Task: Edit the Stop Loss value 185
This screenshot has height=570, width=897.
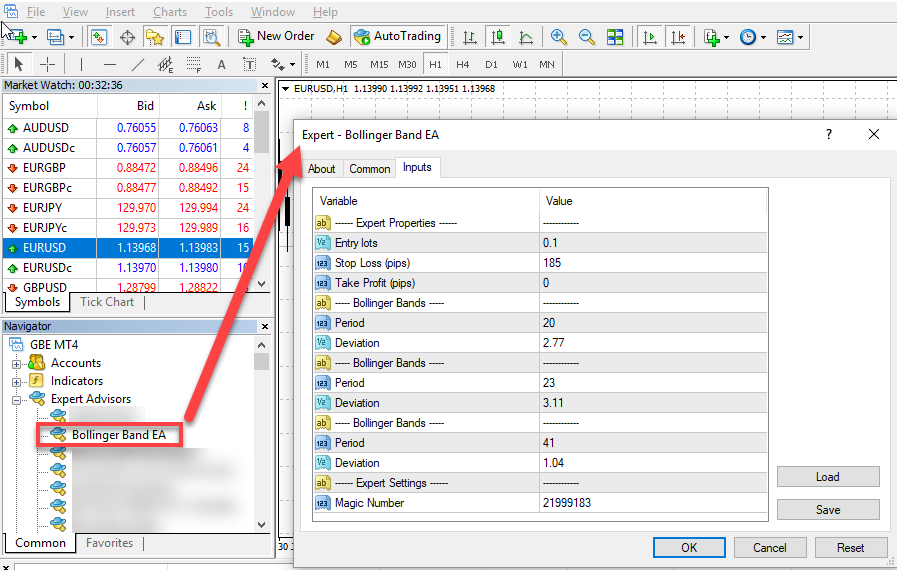Action: (653, 263)
